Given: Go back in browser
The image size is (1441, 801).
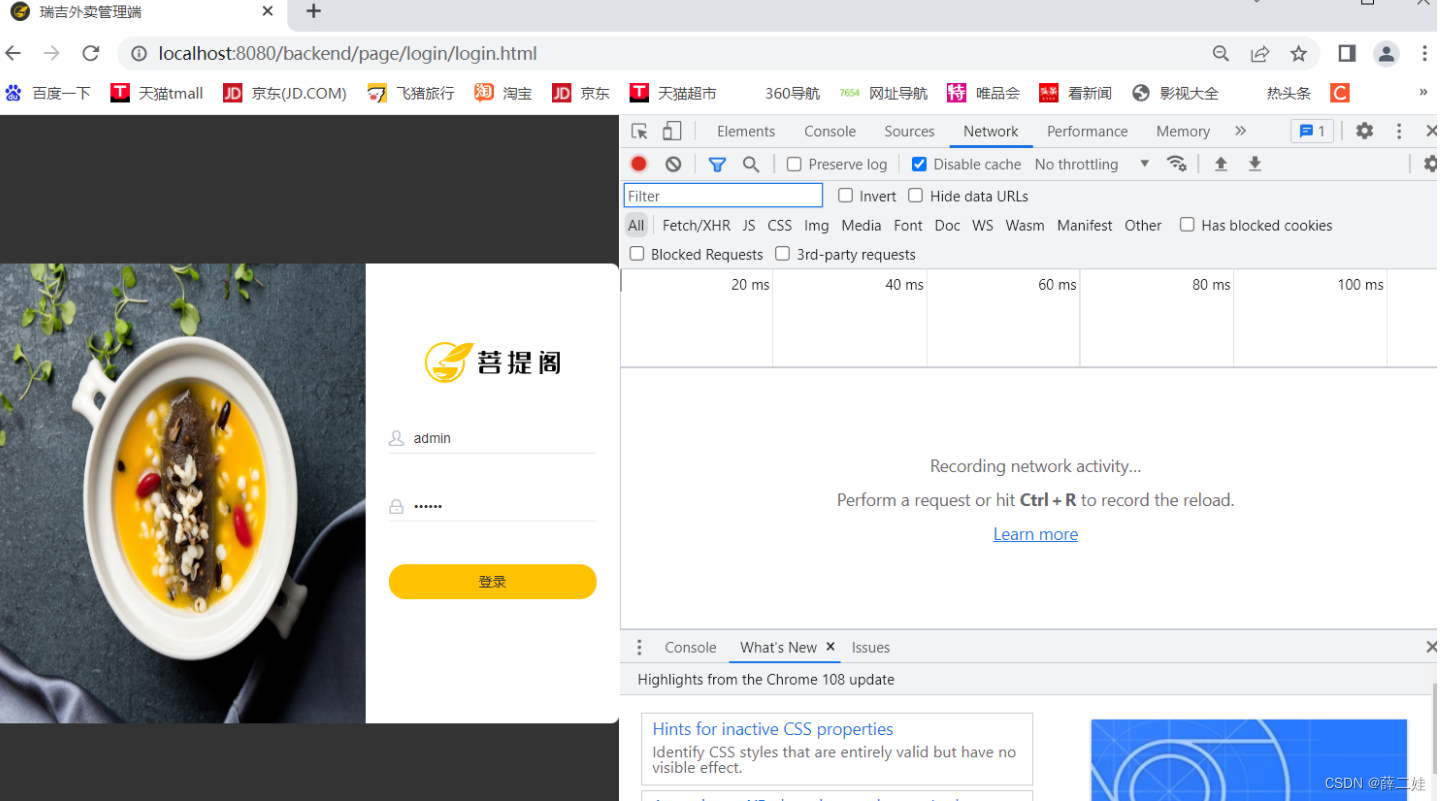Looking at the screenshot, I should pyautogui.click(x=13, y=53).
